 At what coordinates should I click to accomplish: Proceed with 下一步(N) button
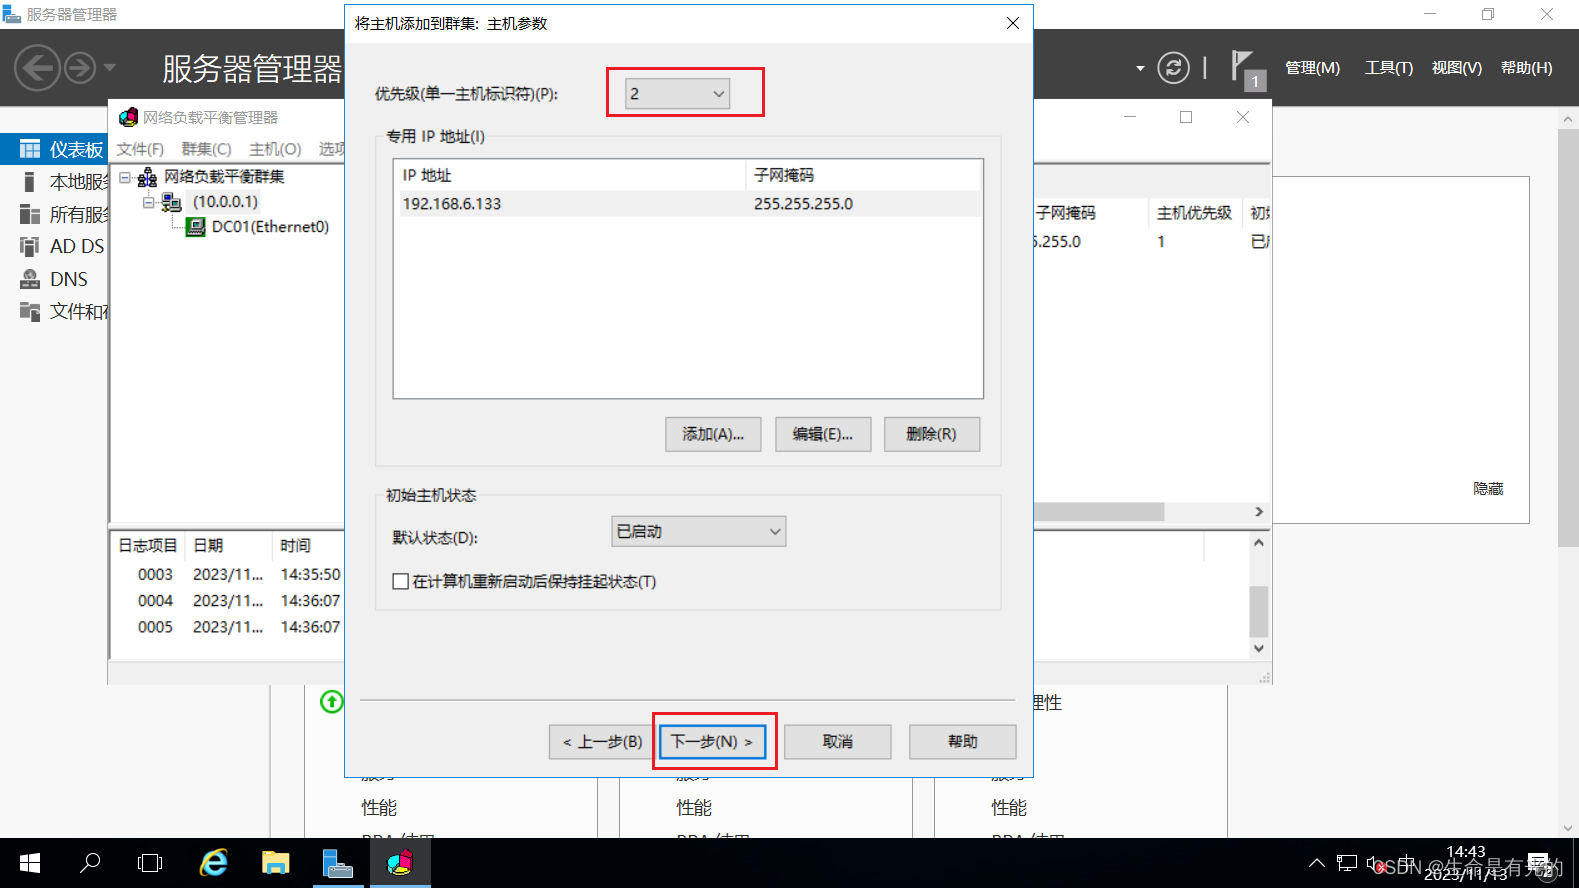712,742
